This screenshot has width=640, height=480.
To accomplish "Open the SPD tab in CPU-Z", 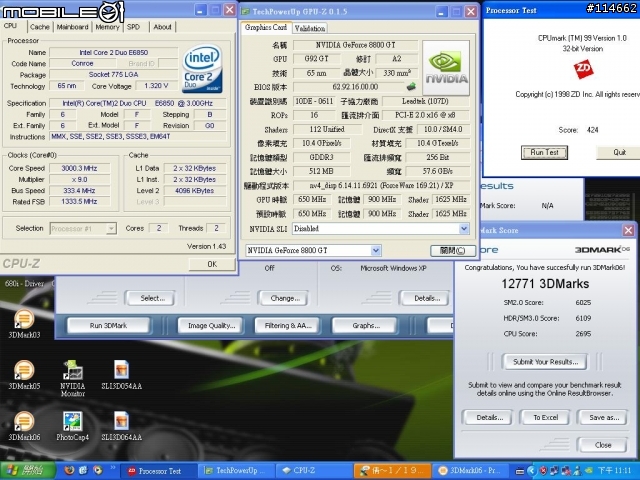I will [133, 27].
